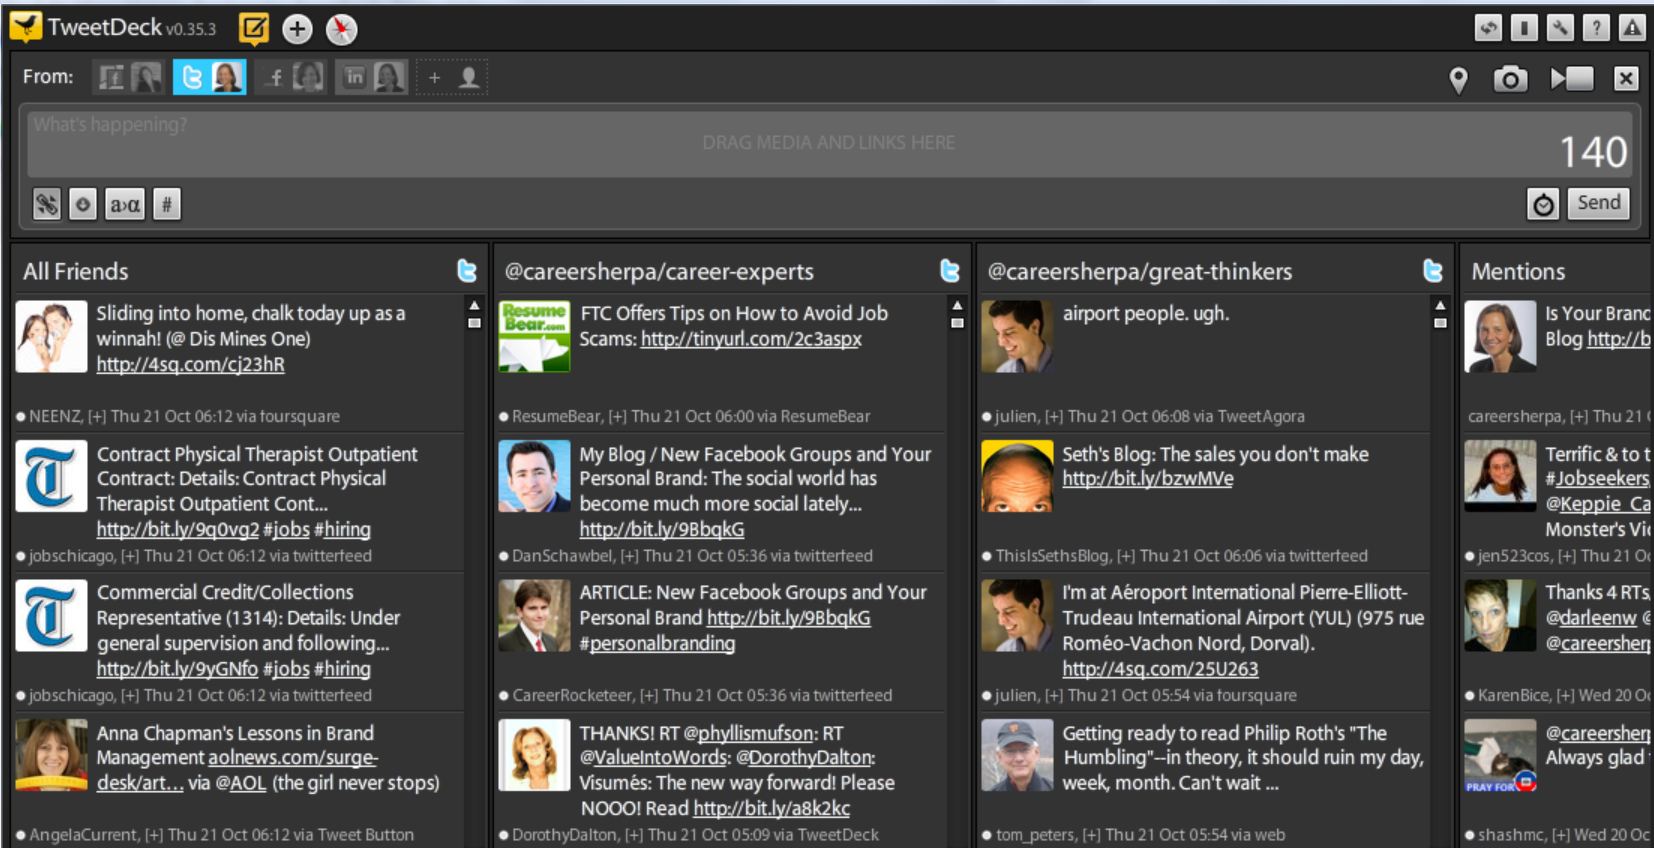Open link http://bit.ly/9yGNfo in Commercial Credit tweet

click(x=177, y=669)
